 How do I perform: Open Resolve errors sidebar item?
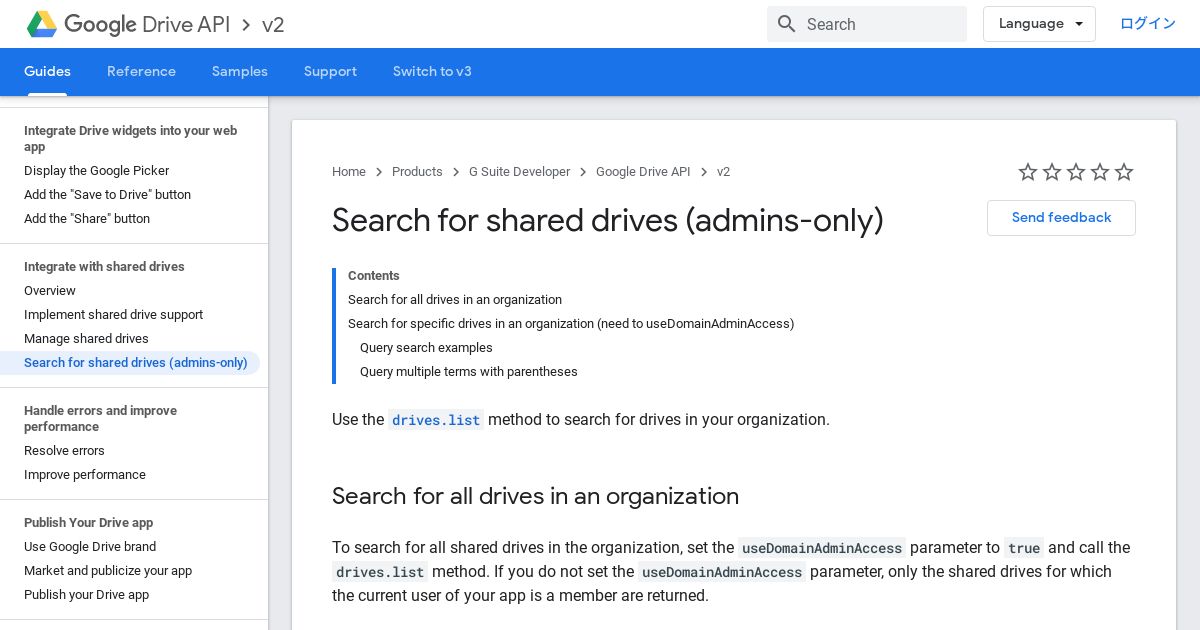[x=64, y=451]
